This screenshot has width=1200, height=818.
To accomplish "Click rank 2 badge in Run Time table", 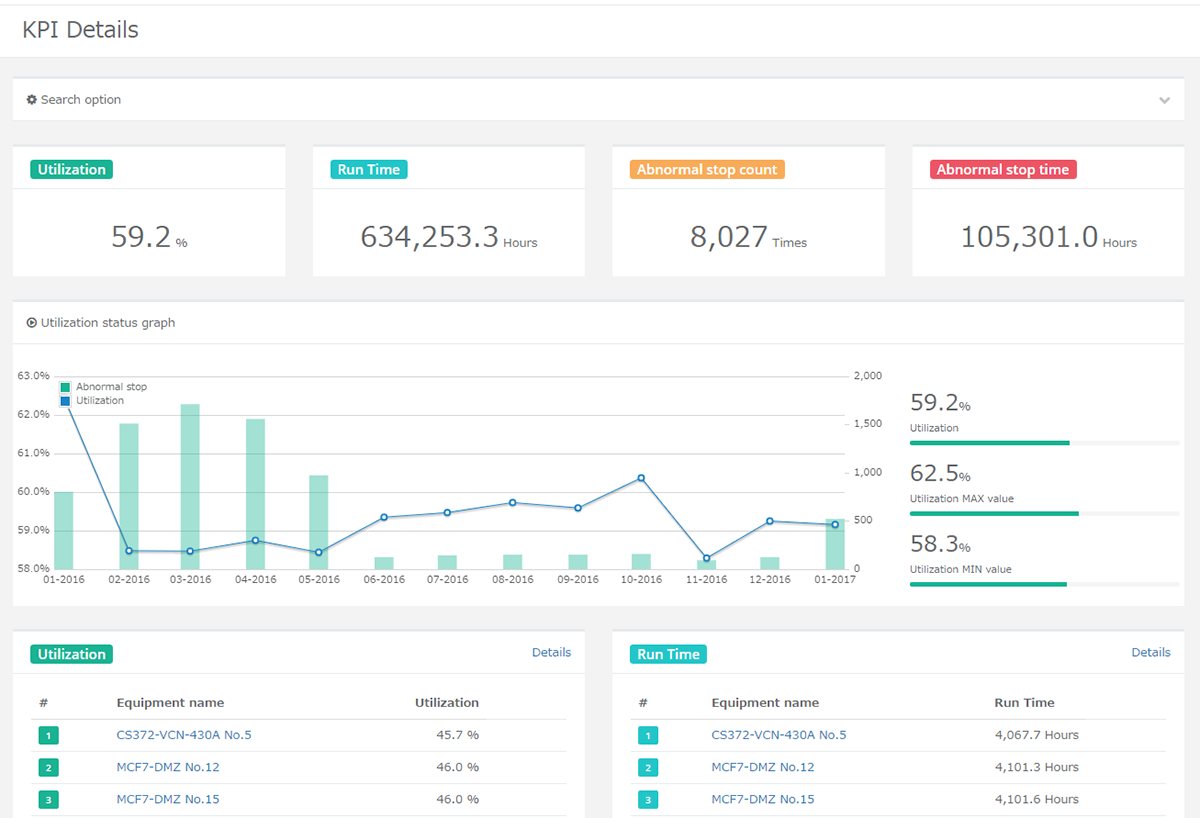I will click(x=648, y=768).
